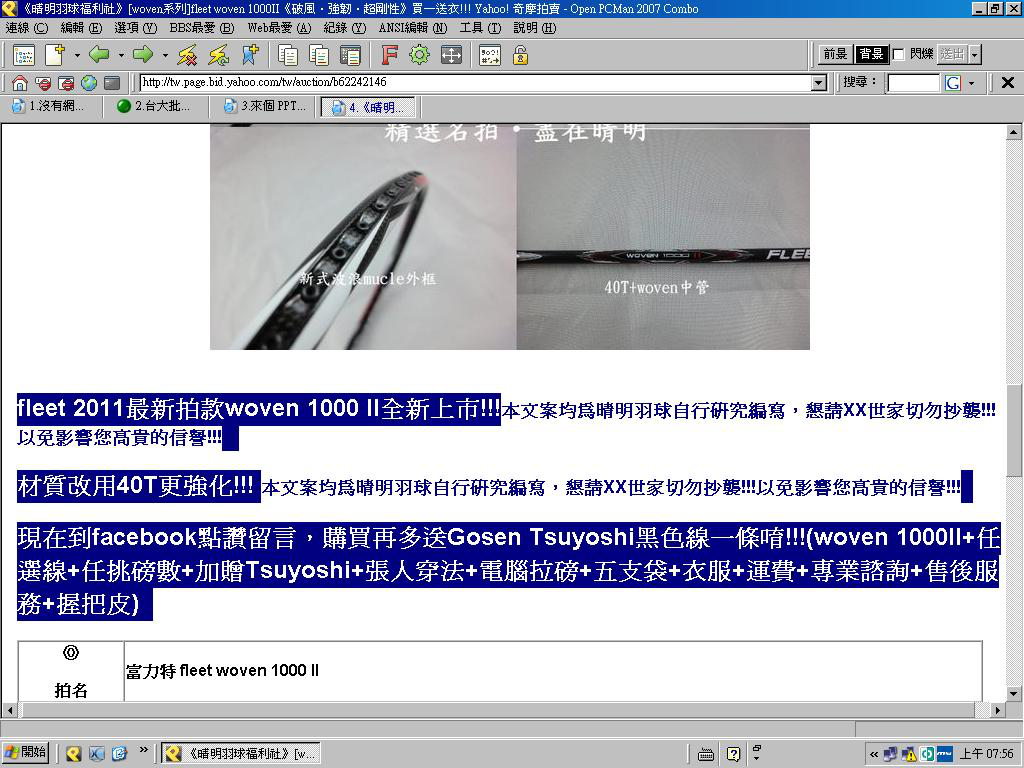Go forward with the green right arrow
1024x768 pixels.
point(143,55)
